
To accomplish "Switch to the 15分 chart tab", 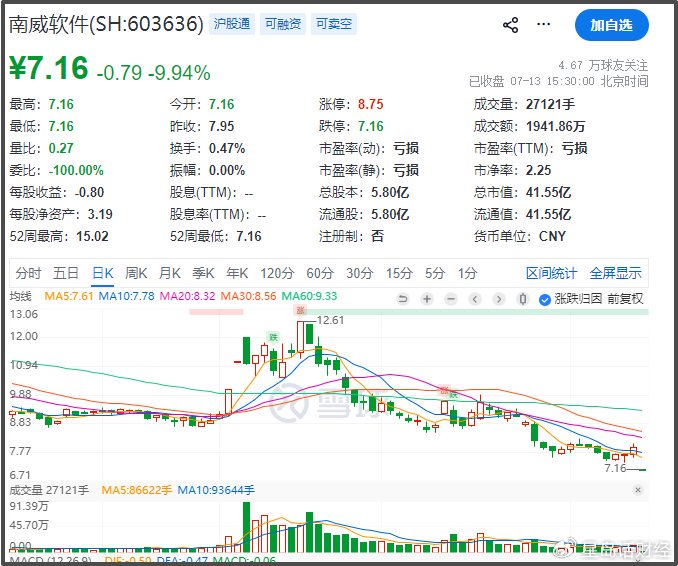I will (399, 273).
